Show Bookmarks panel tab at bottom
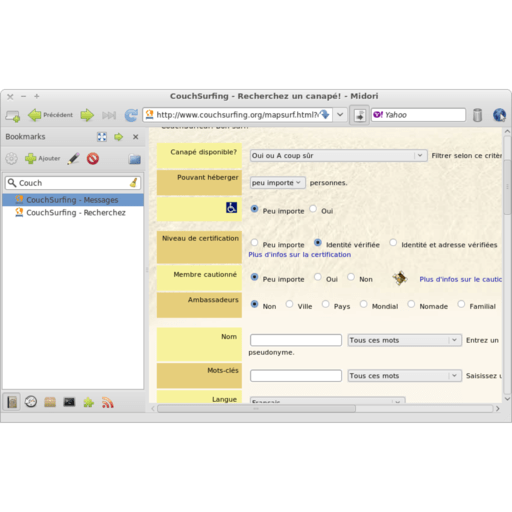 click(12, 402)
